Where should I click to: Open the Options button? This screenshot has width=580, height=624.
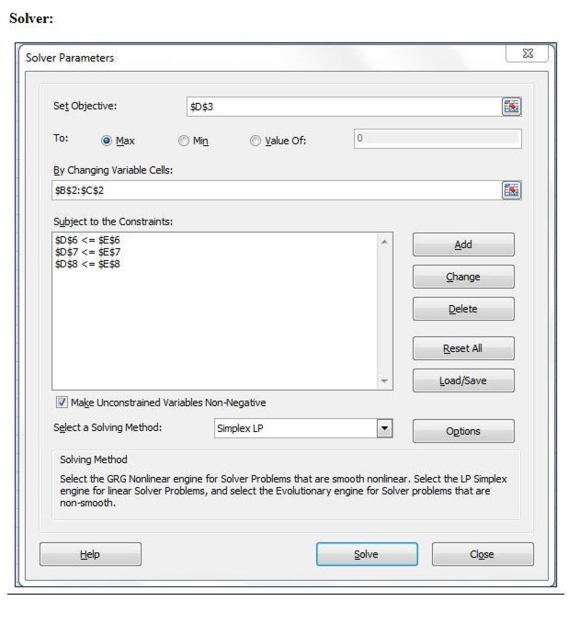click(463, 431)
